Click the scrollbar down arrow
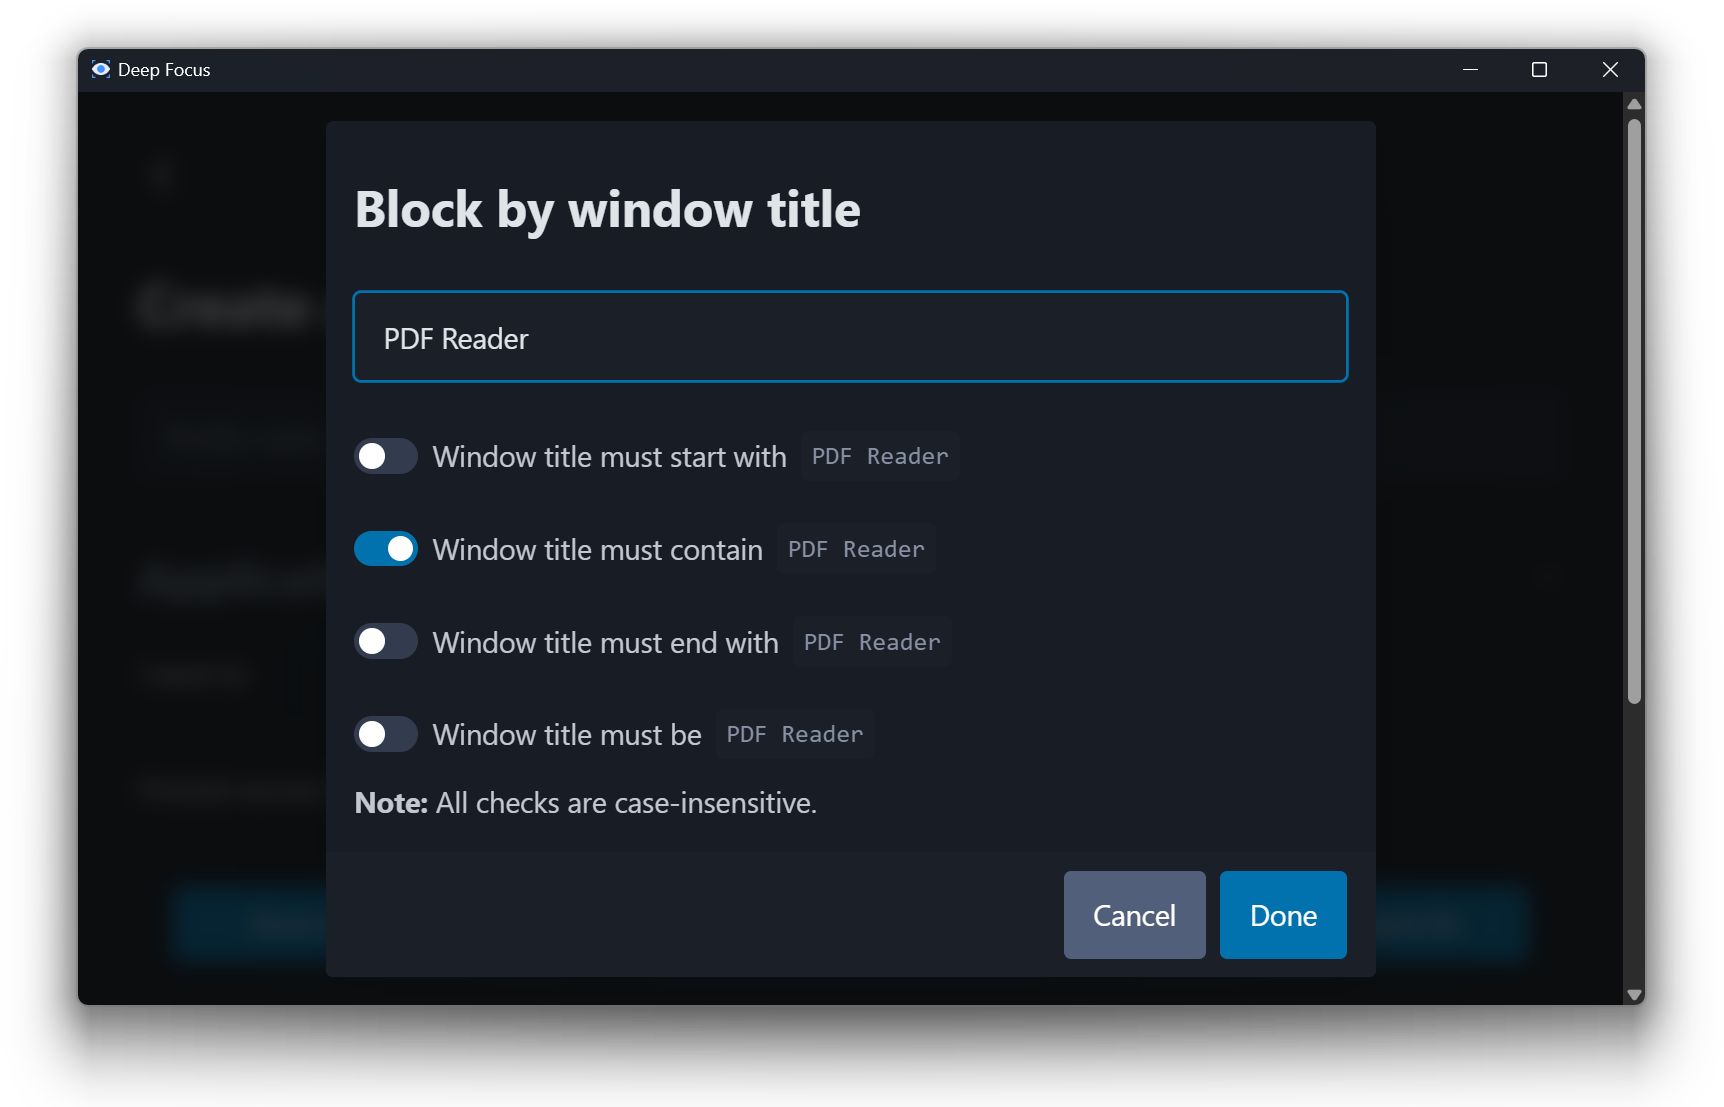1724x1107 pixels. [x=1634, y=994]
